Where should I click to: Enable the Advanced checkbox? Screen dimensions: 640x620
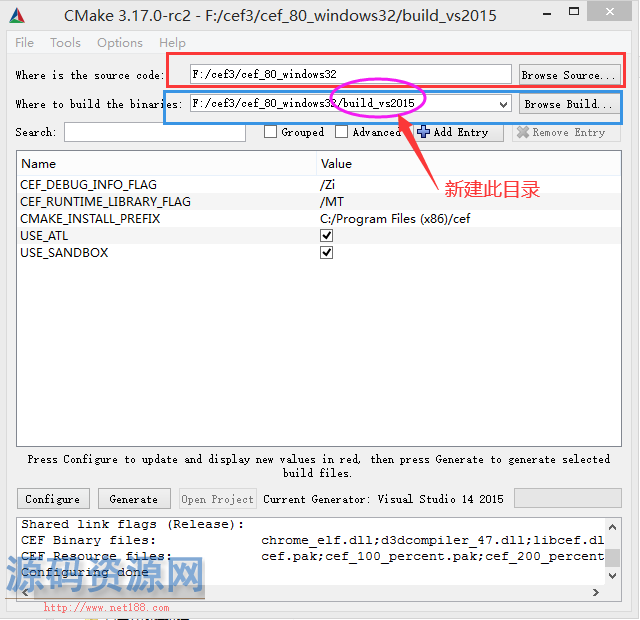click(342, 132)
